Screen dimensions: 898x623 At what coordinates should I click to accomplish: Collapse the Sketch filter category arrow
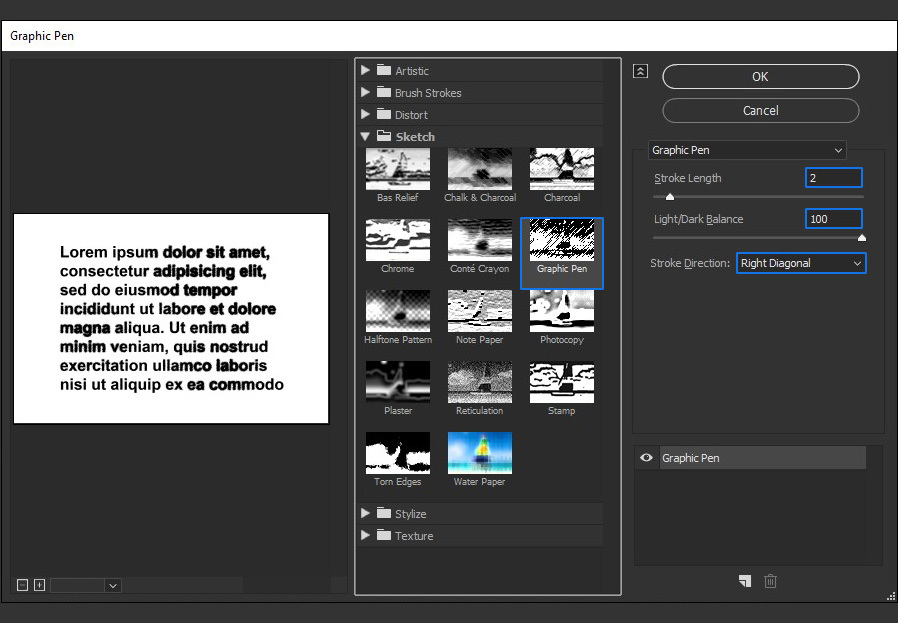365,136
